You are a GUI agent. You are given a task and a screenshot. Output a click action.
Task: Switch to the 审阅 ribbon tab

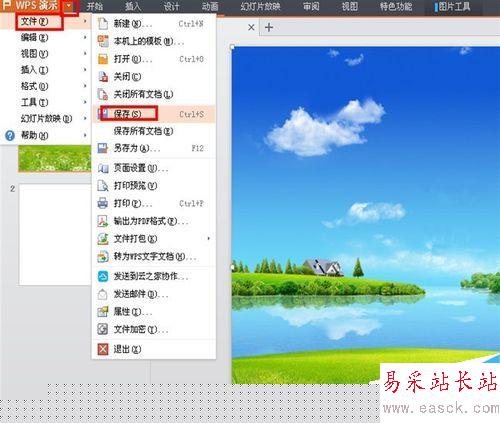pyautogui.click(x=311, y=6)
